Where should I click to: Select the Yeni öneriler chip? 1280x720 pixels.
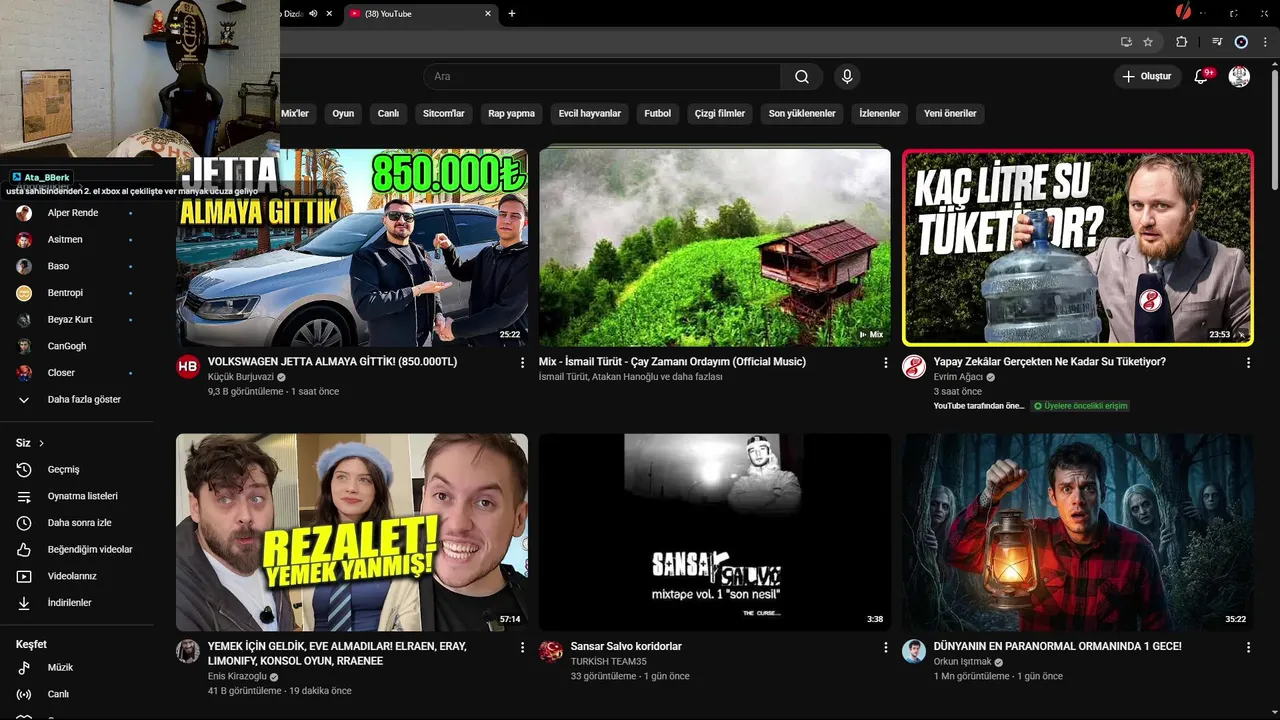coord(950,113)
